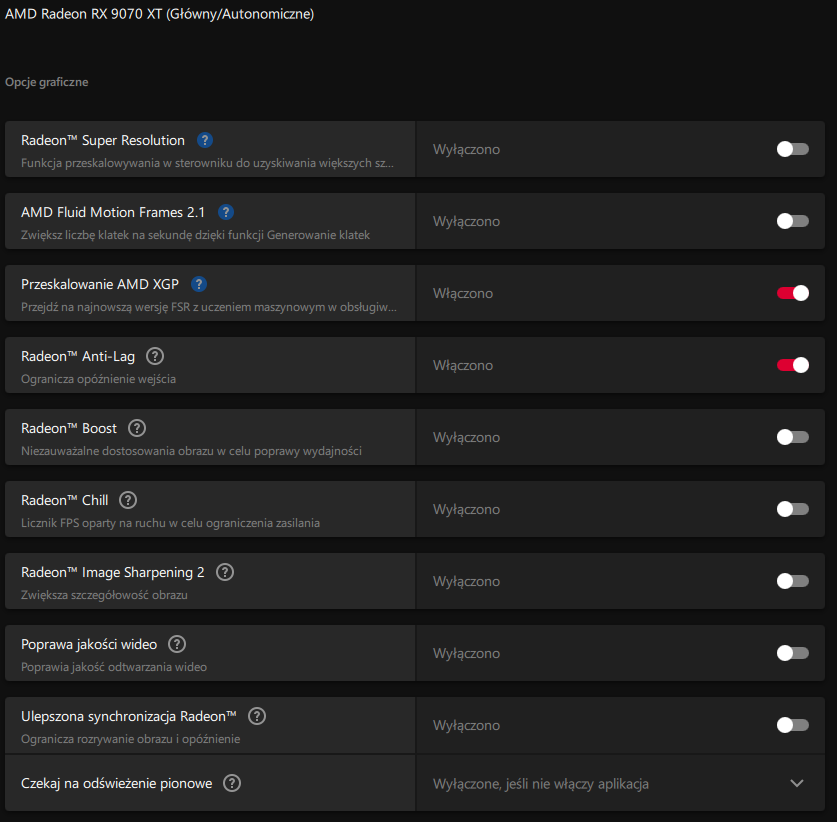Click info icon next to Przeskalowanie AMD XGP

[199, 284]
